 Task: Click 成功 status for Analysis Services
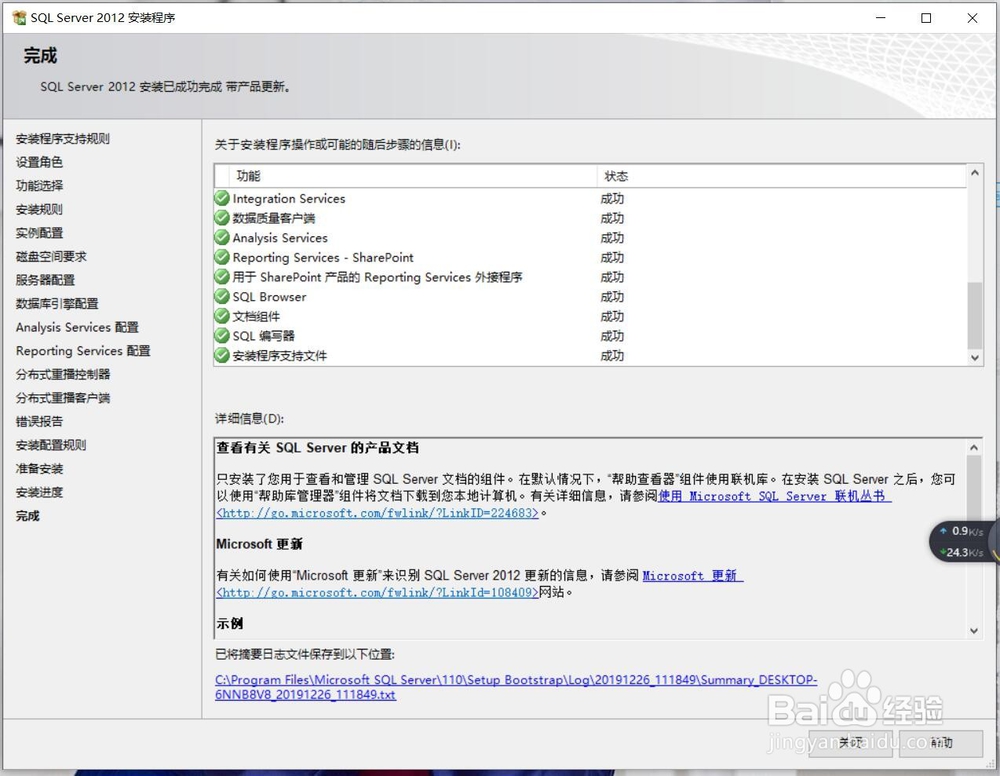pos(612,238)
